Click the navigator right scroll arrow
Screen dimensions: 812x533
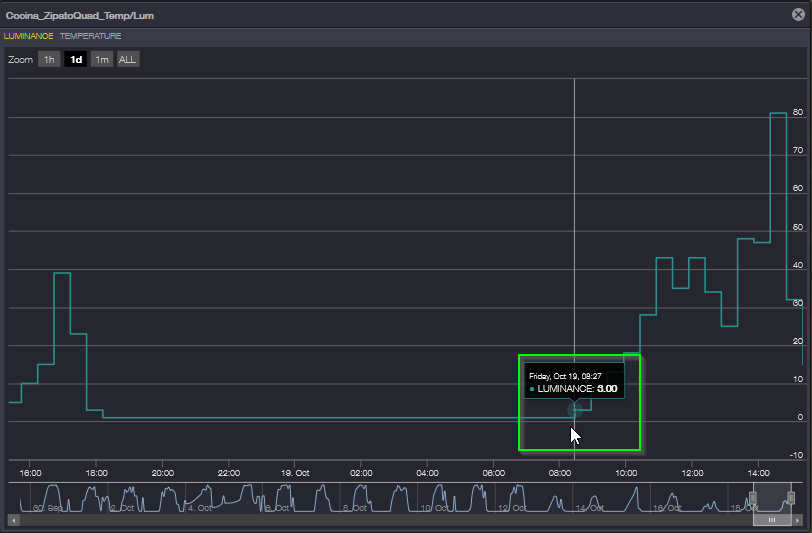pos(797,520)
